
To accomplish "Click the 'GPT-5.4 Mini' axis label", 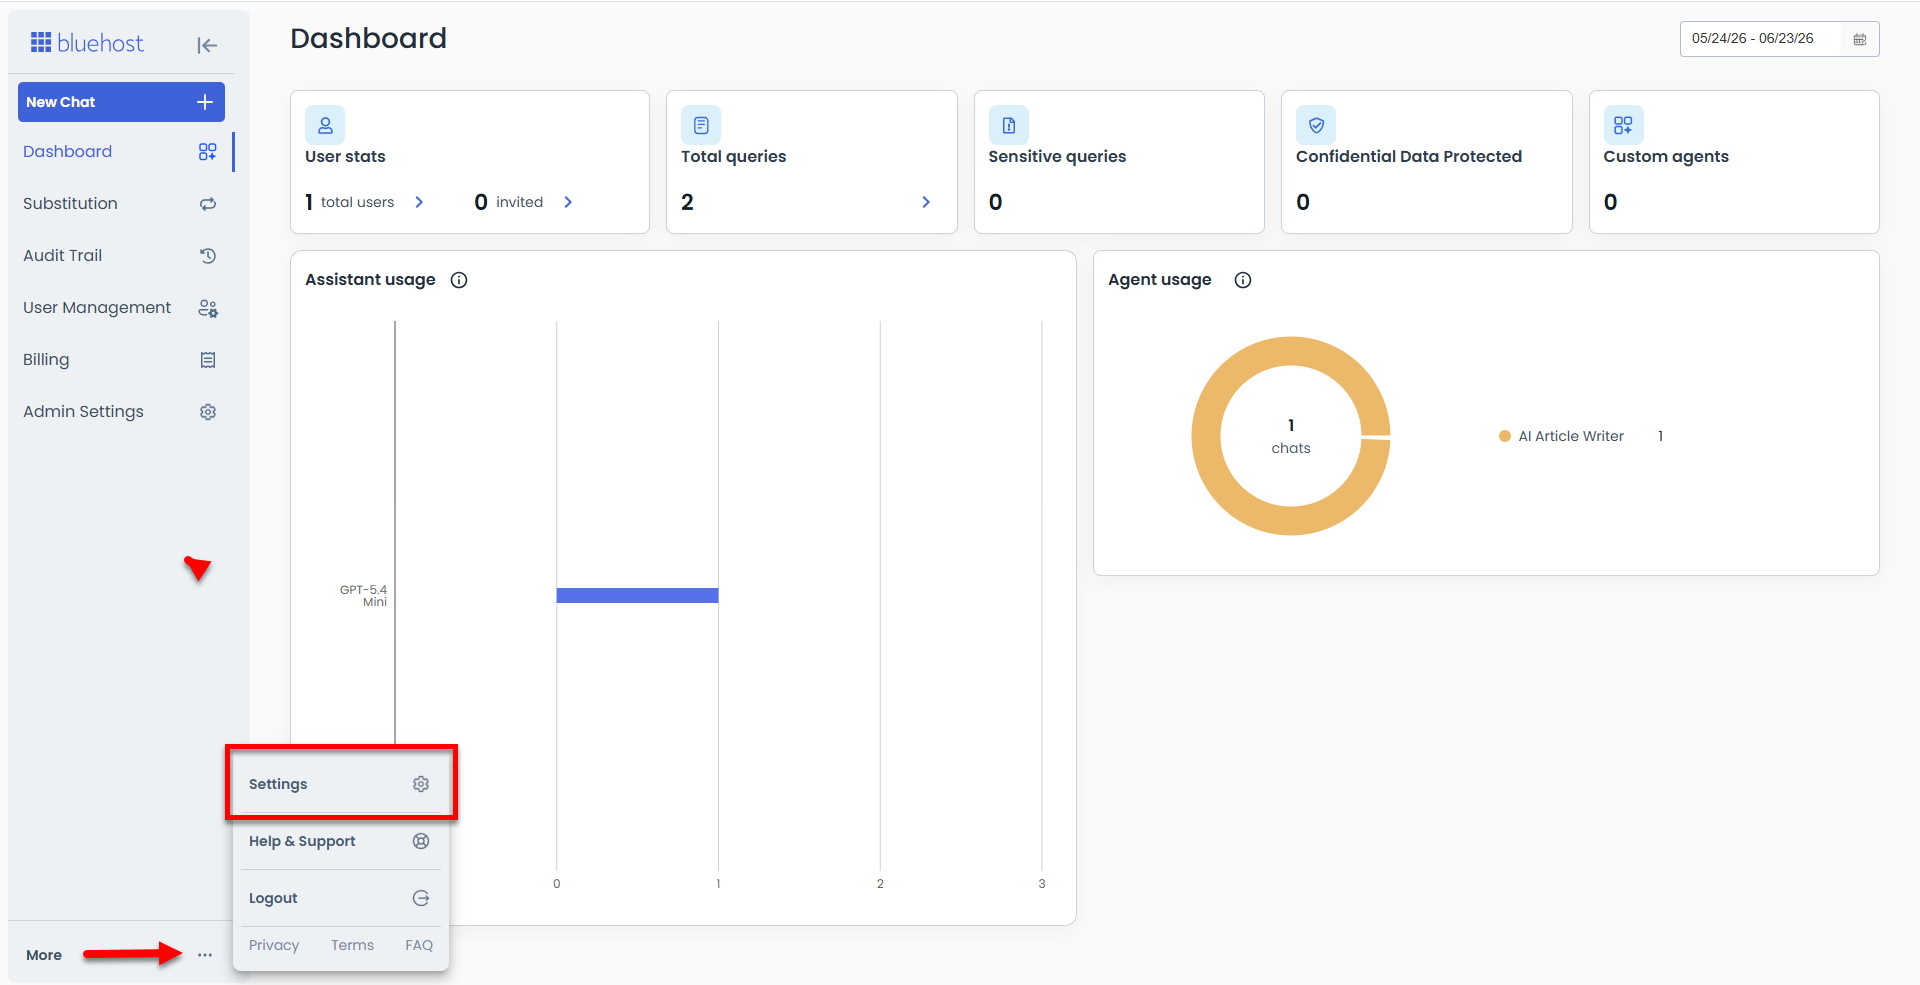I will click(363, 596).
